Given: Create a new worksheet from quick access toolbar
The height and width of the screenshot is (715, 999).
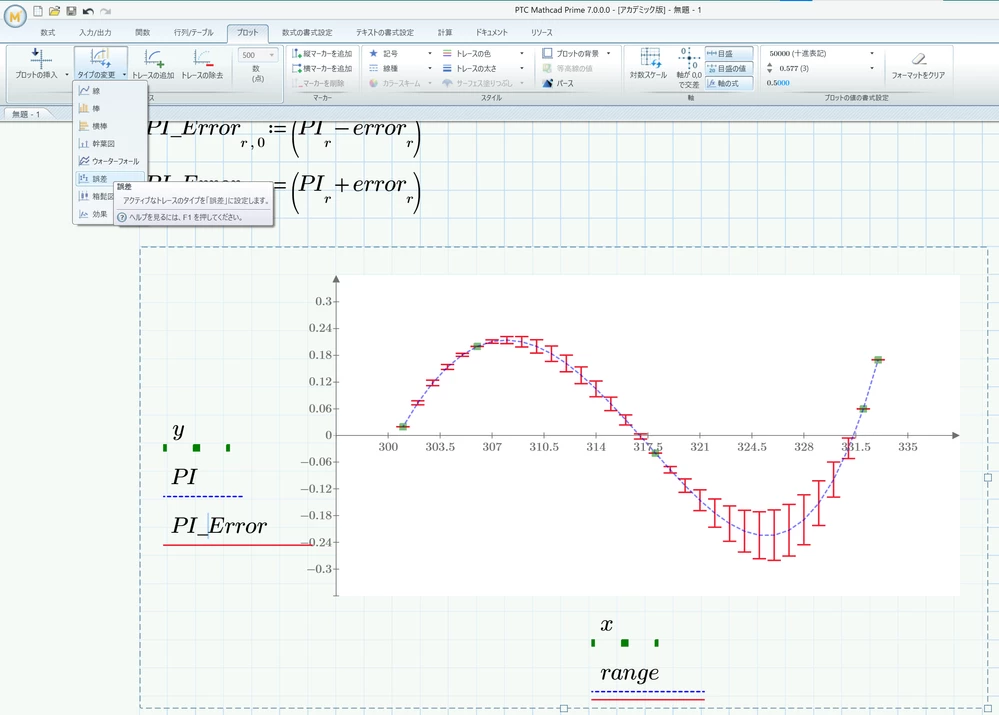Looking at the screenshot, I should pos(38,11).
